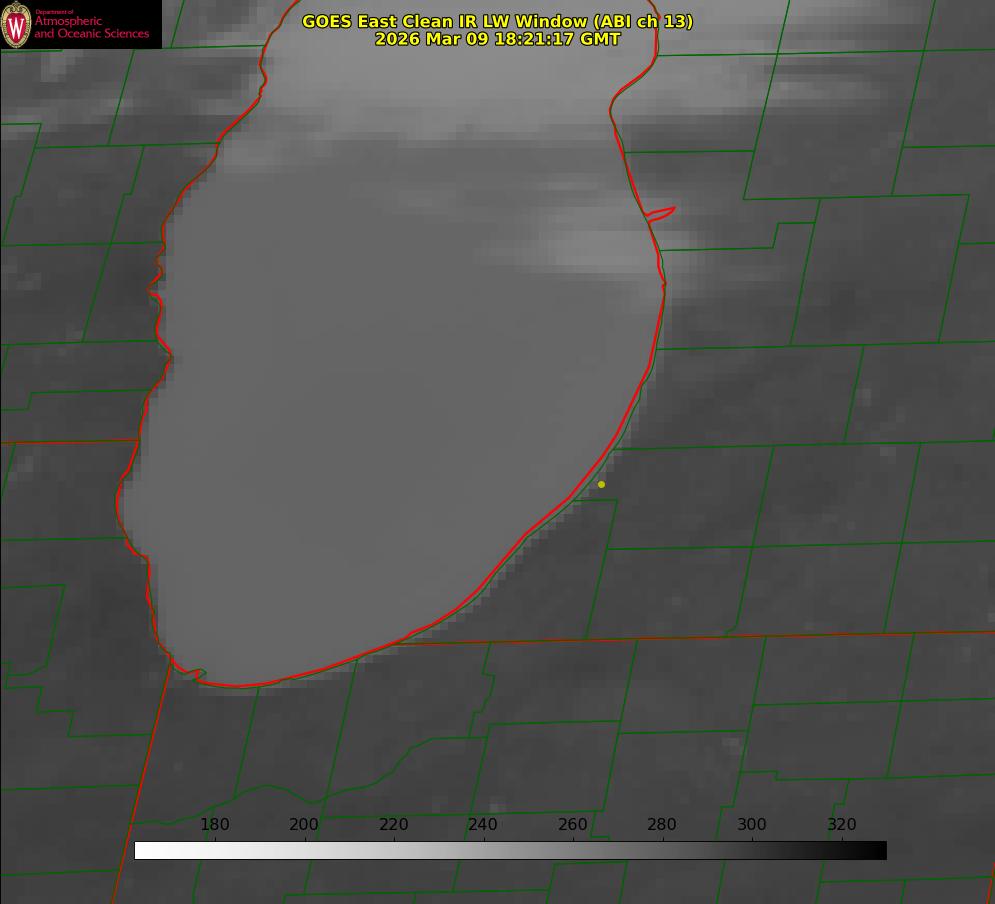Click the GOES East Clean IR title
Screen dimensions: 995x904
tap(497, 21)
